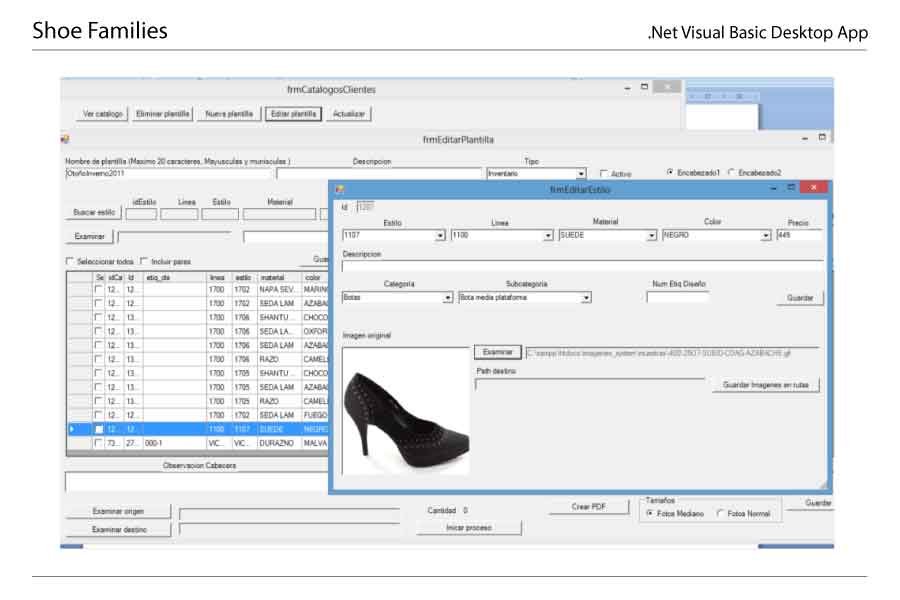900x600 pixels.
Task: Close the frmEditarEstilo dialog
Action: coord(814,188)
